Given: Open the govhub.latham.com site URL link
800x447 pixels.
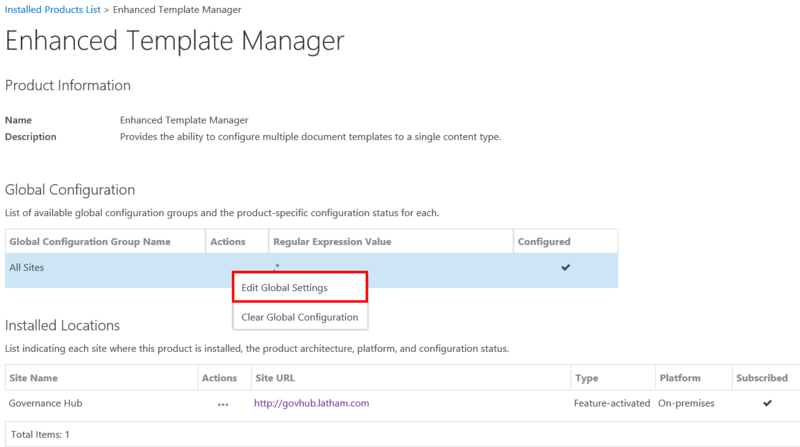Looking at the screenshot, I should [311, 403].
